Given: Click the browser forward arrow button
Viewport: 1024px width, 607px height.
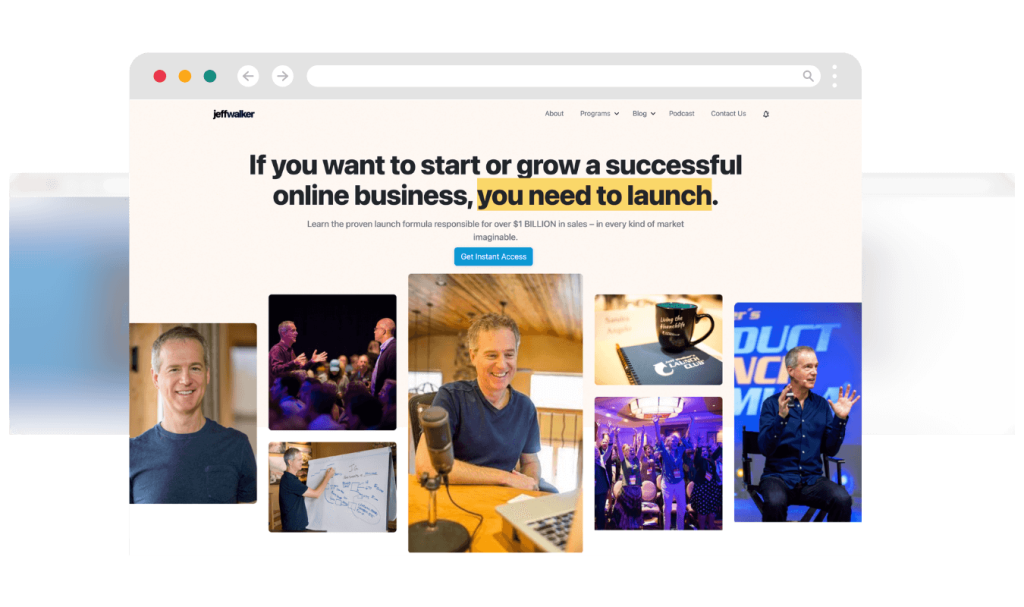Looking at the screenshot, I should 282,76.
